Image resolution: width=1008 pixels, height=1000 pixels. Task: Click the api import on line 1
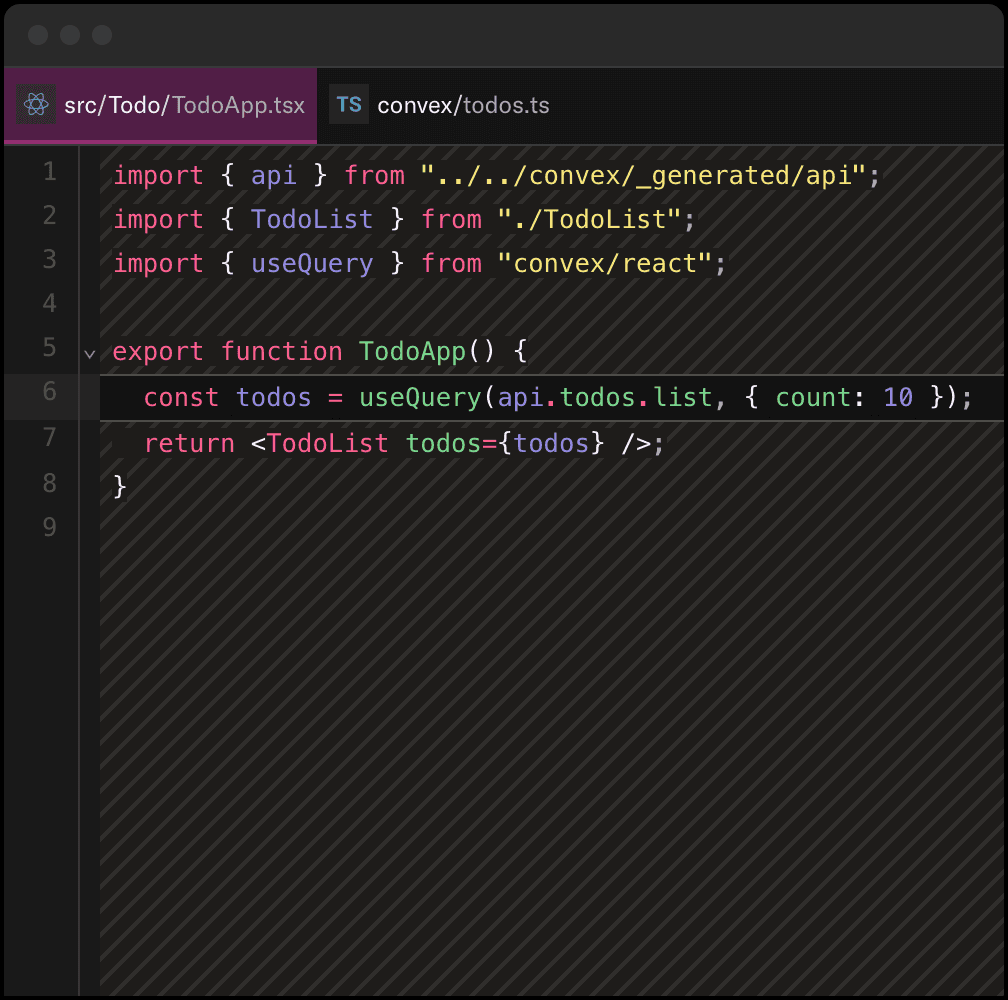pos(273,174)
